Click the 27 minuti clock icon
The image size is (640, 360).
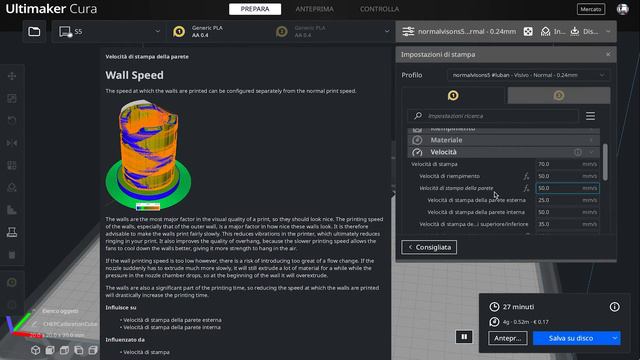(494, 307)
